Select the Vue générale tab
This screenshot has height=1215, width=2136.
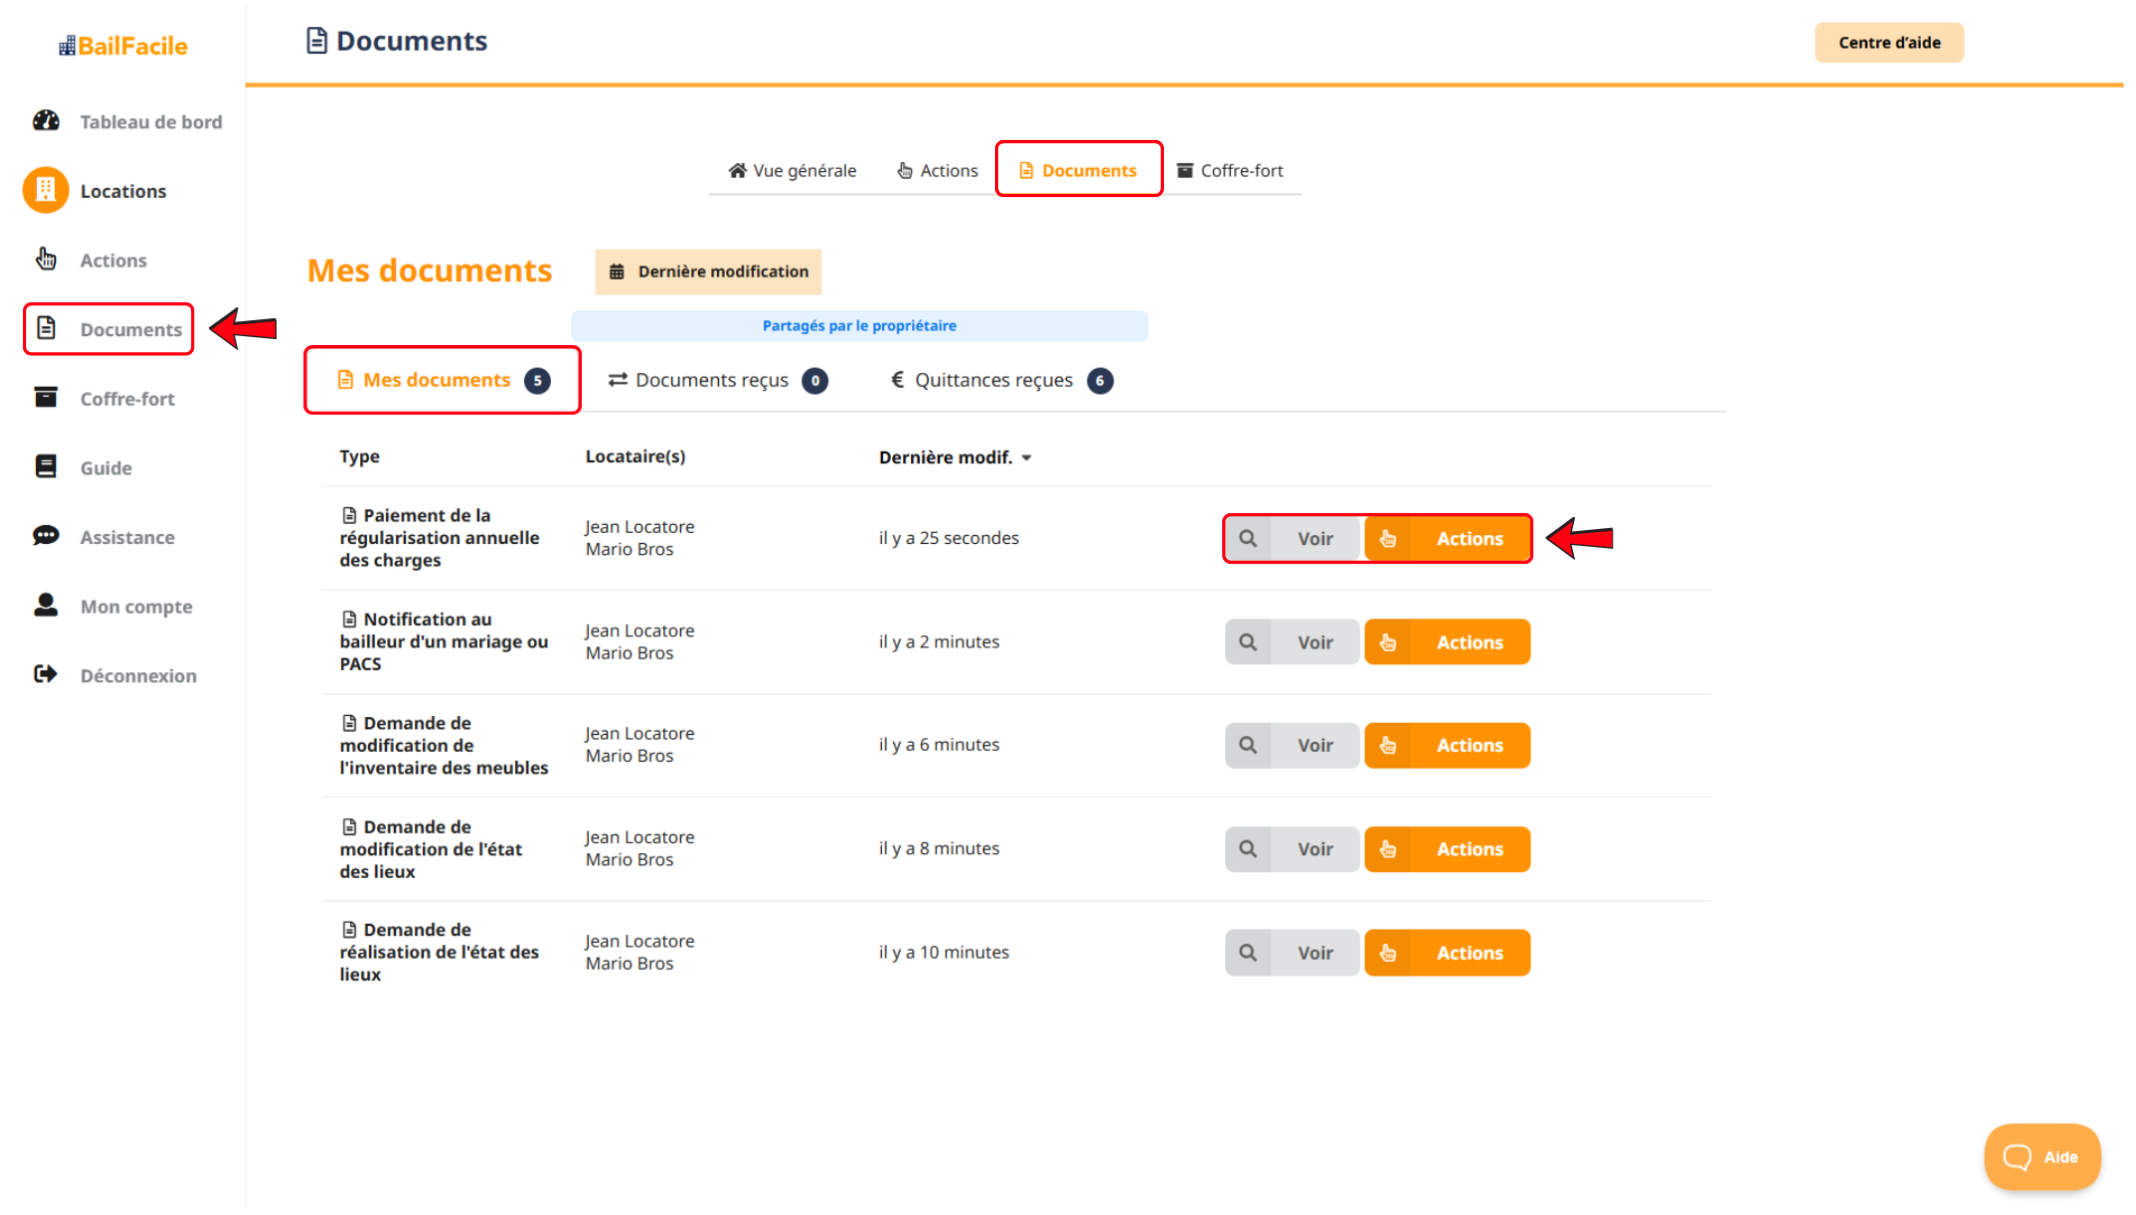click(x=792, y=171)
